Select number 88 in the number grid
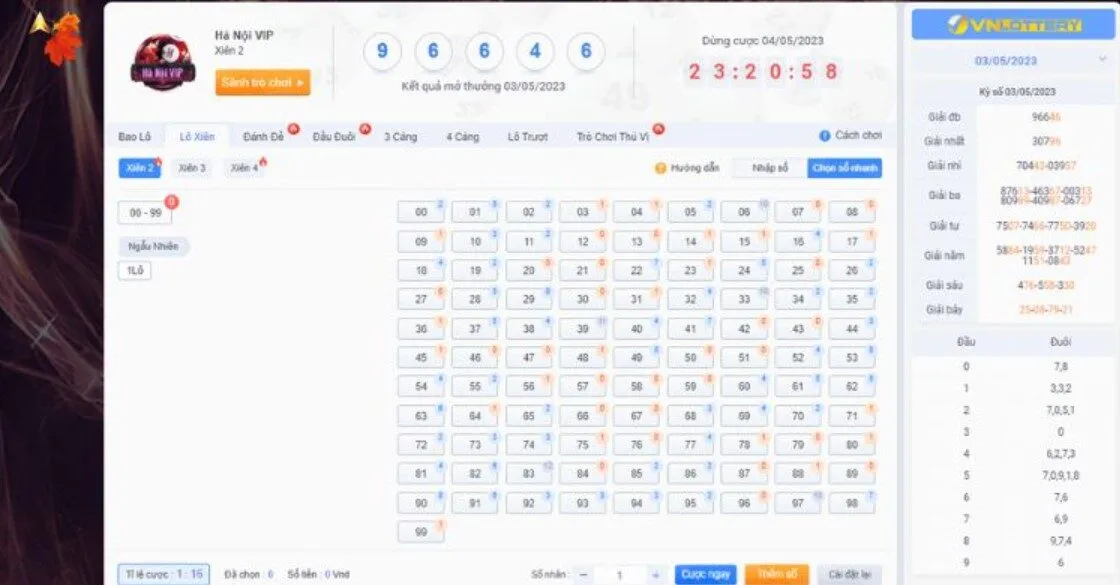The width and height of the screenshot is (1120, 585). (797, 475)
